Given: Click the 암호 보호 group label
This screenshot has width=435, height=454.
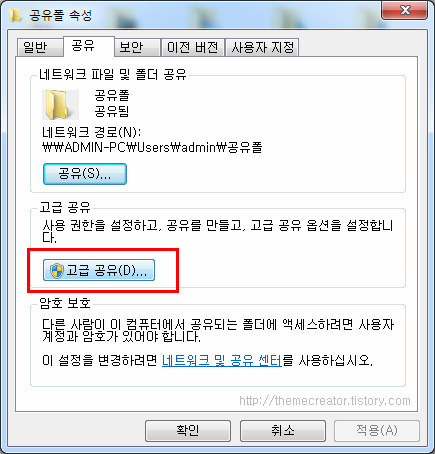Looking at the screenshot, I should 65,303.
